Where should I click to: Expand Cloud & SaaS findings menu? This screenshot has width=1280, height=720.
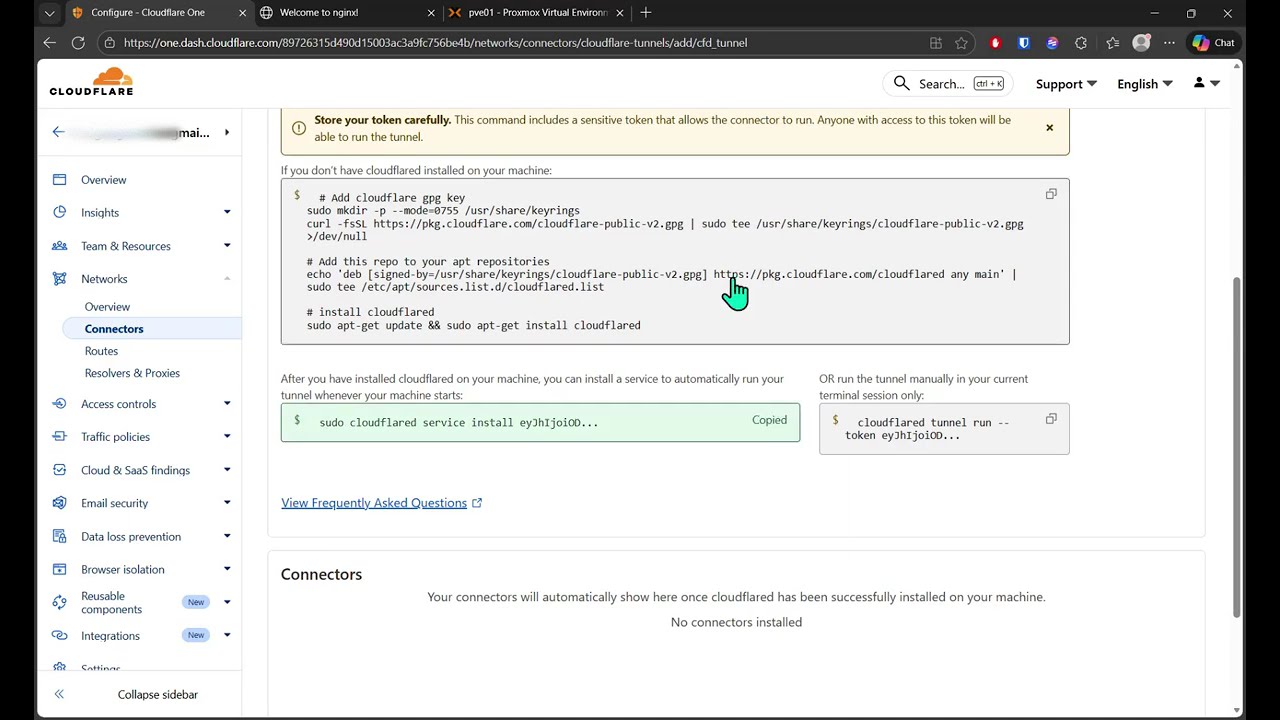click(x=227, y=470)
